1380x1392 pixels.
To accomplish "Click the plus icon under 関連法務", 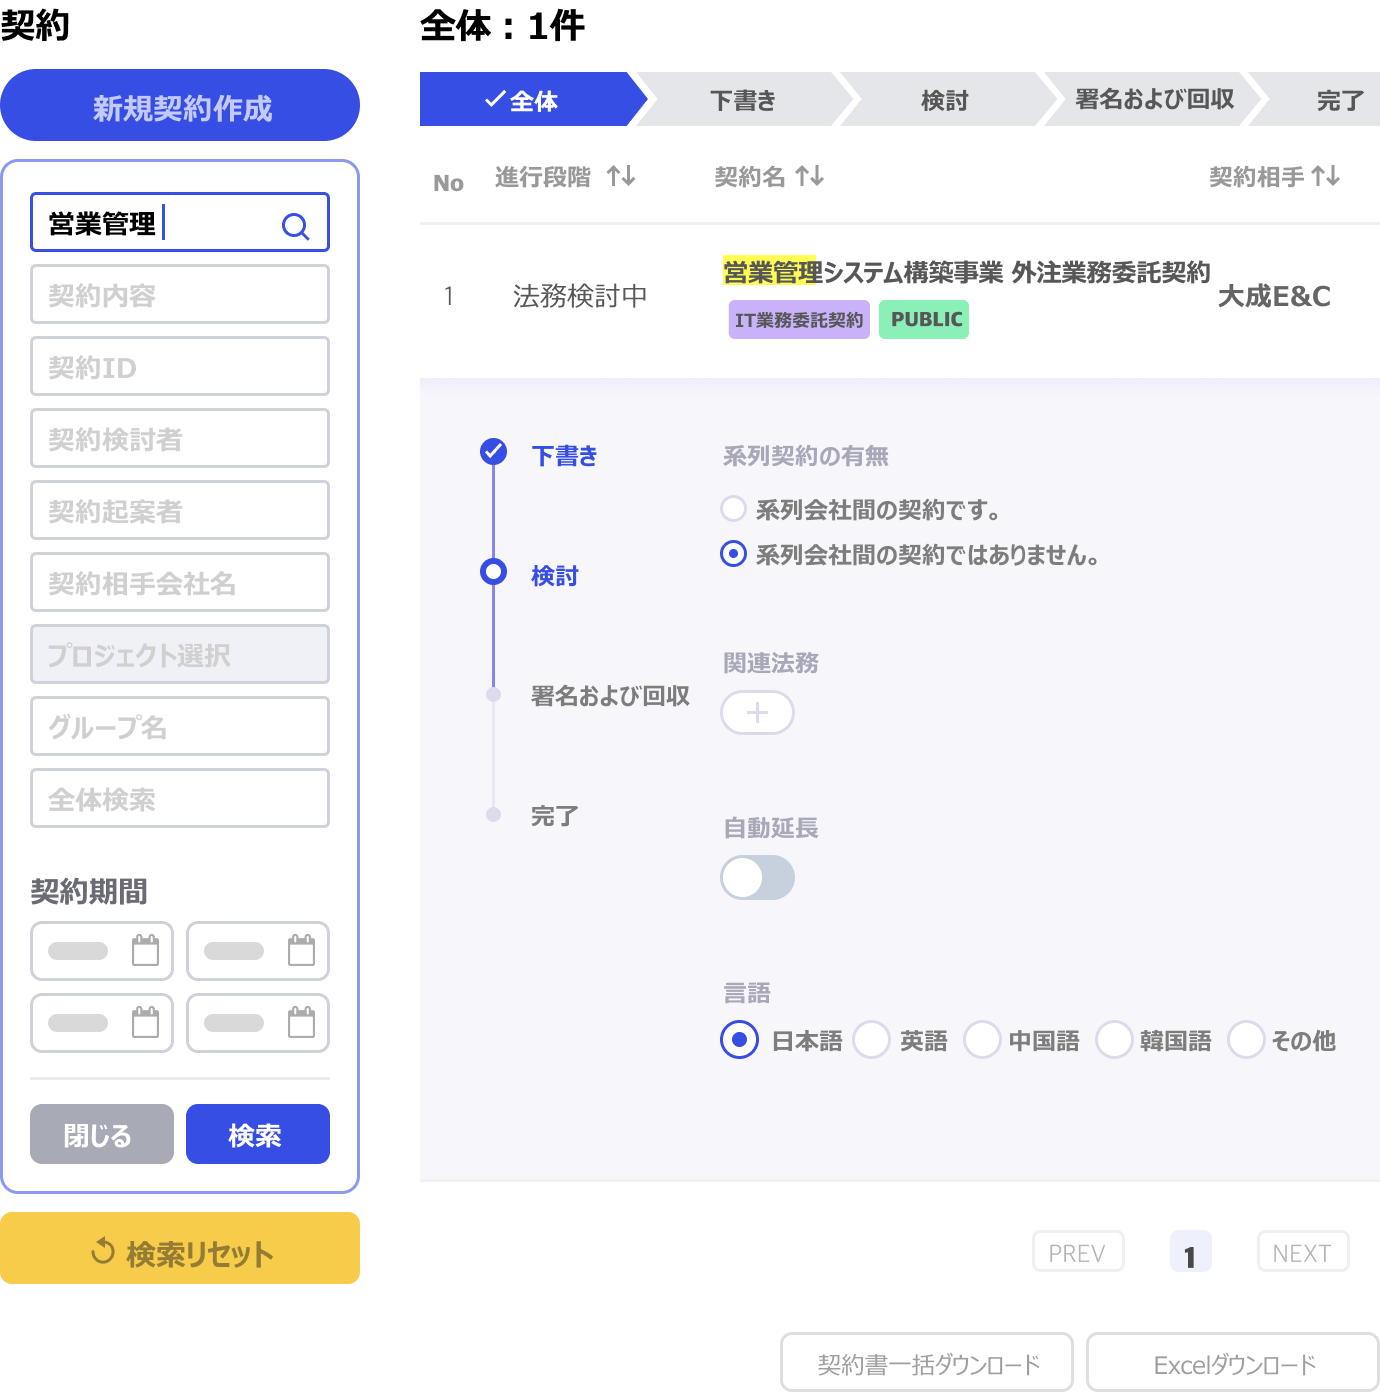I will pos(757,712).
